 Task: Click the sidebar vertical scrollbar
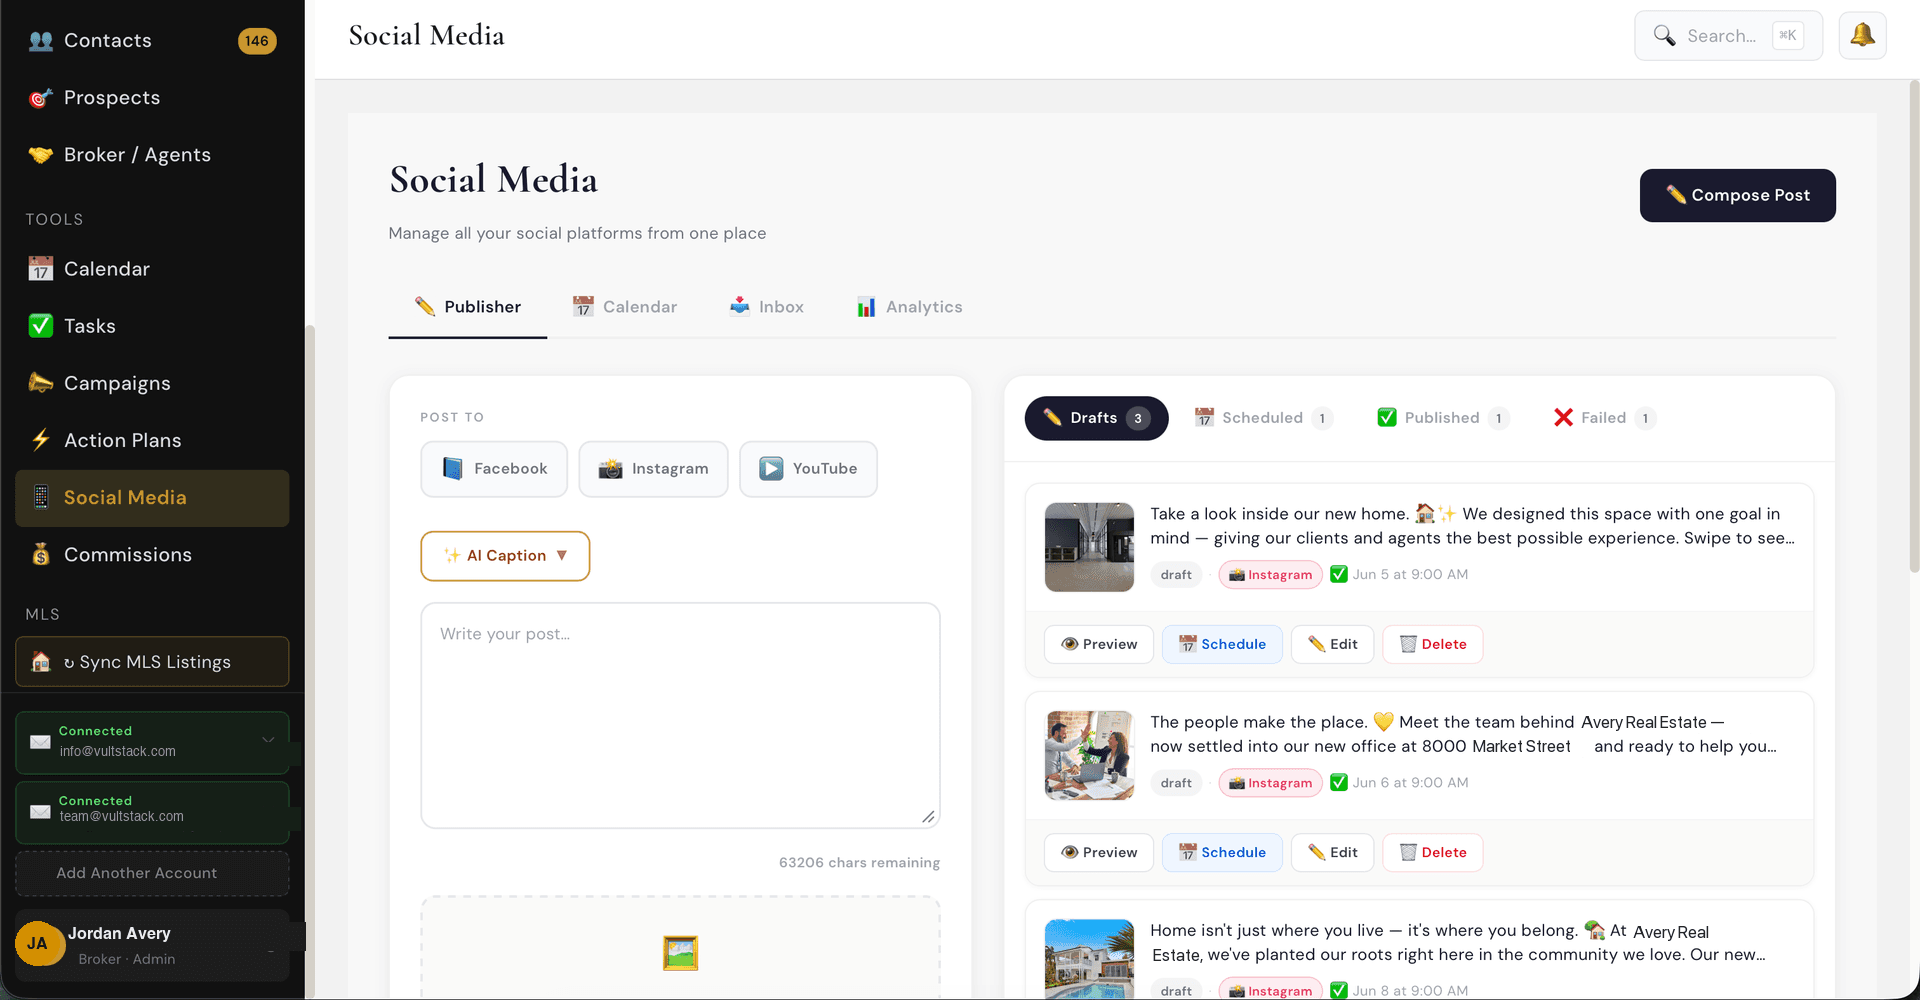click(309, 660)
